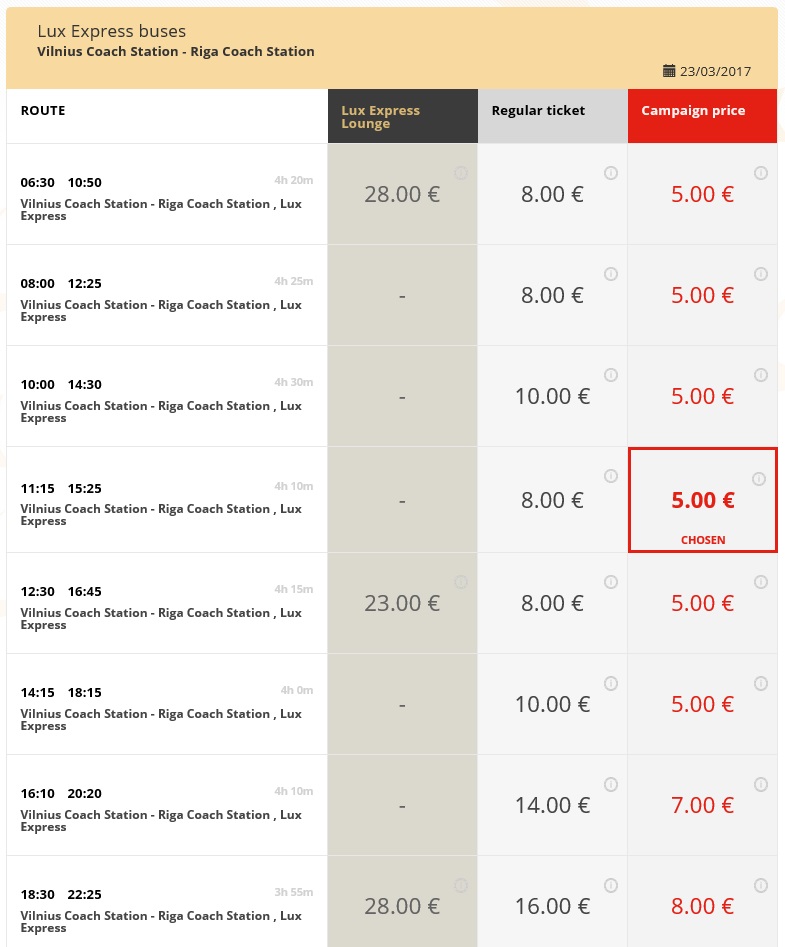Click the 23/03/2017 travel date

click(715, 72)
